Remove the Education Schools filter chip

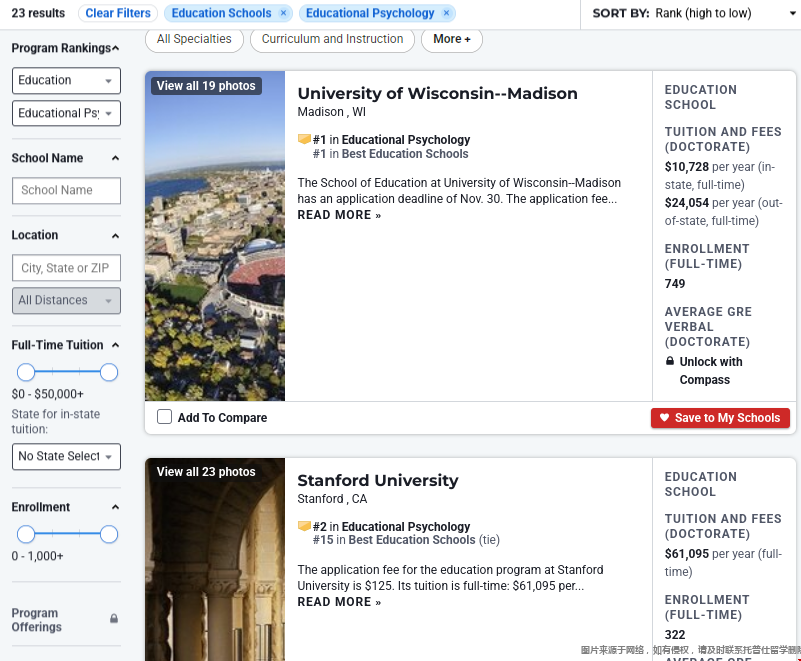tap(284, 13)
